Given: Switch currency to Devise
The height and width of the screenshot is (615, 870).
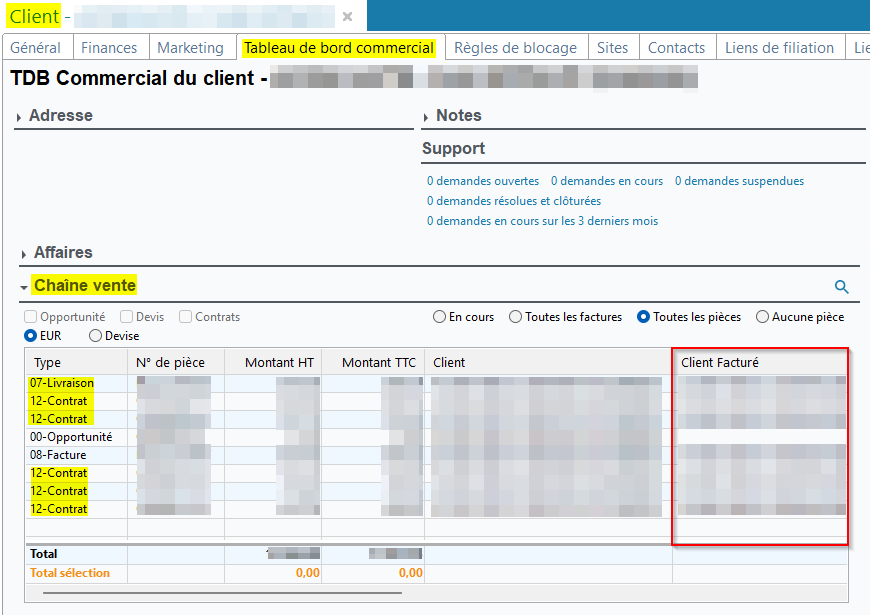Looking at the screenshot, I should coord(96,337).
